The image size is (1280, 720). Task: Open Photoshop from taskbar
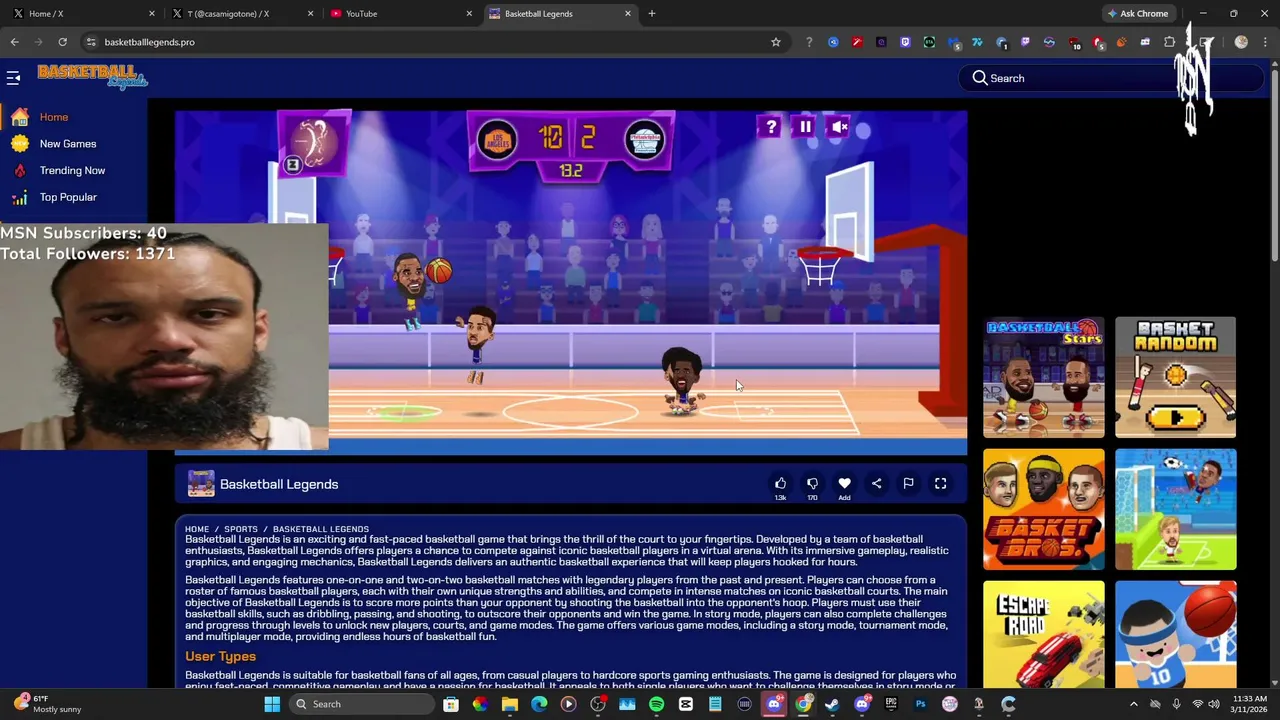point(920,704)
